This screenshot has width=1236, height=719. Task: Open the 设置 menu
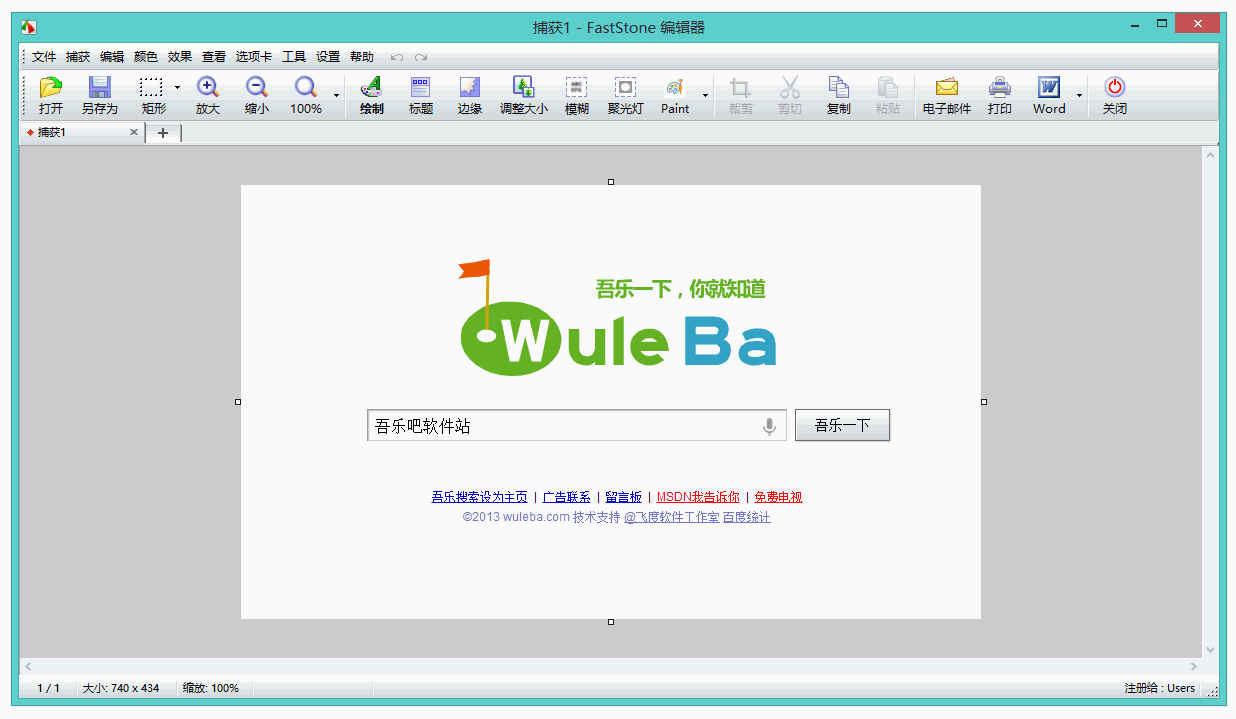[328, 57]
